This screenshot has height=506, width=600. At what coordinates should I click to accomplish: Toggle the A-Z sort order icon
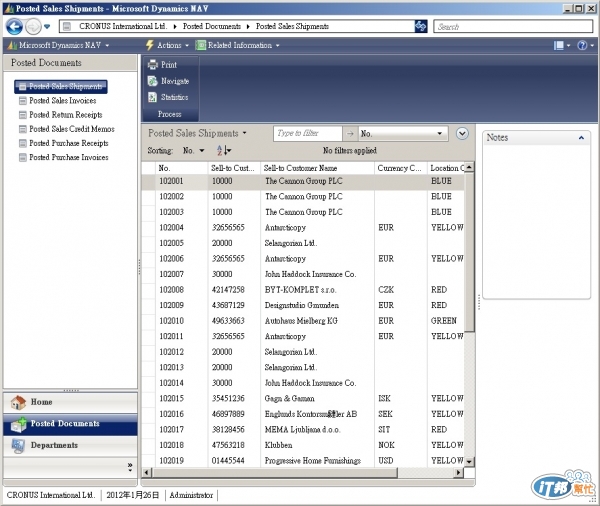point(224,150)
